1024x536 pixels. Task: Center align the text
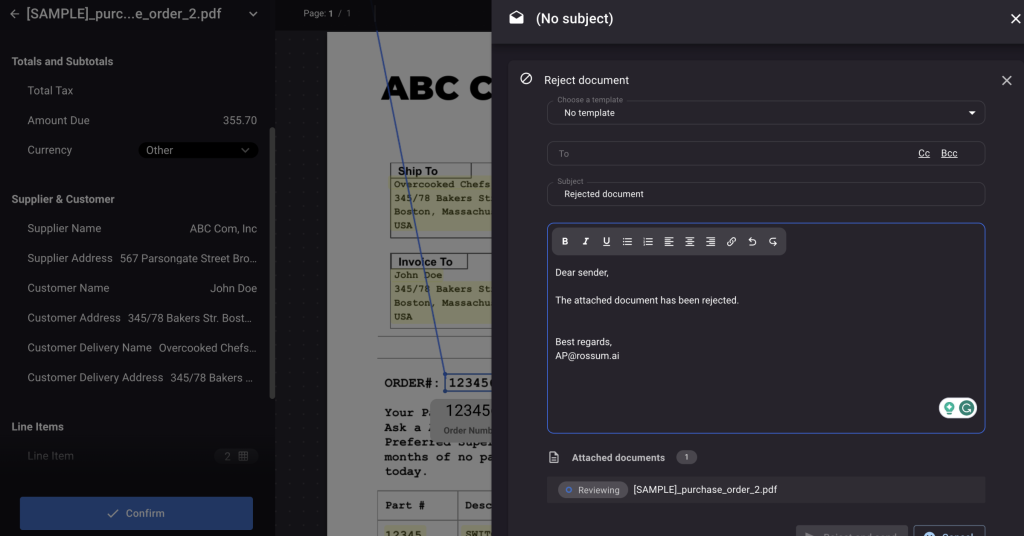(690, 242)
